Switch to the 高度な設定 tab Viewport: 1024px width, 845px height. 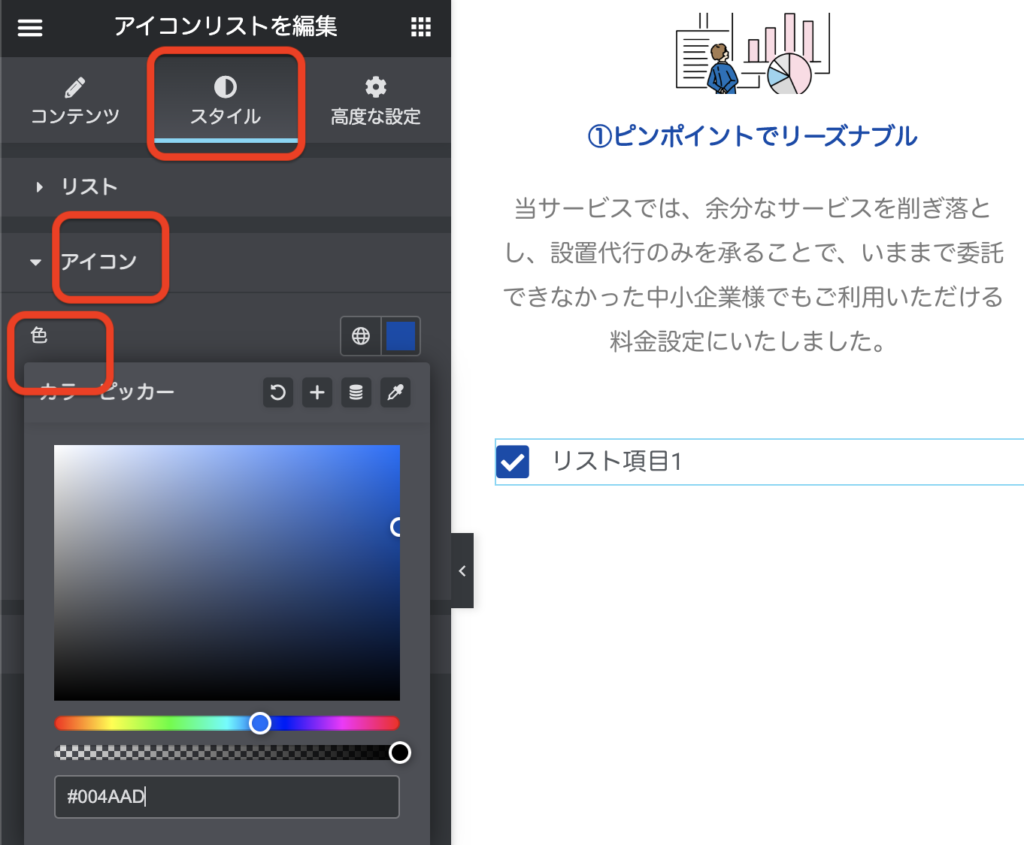coord(376,101)
